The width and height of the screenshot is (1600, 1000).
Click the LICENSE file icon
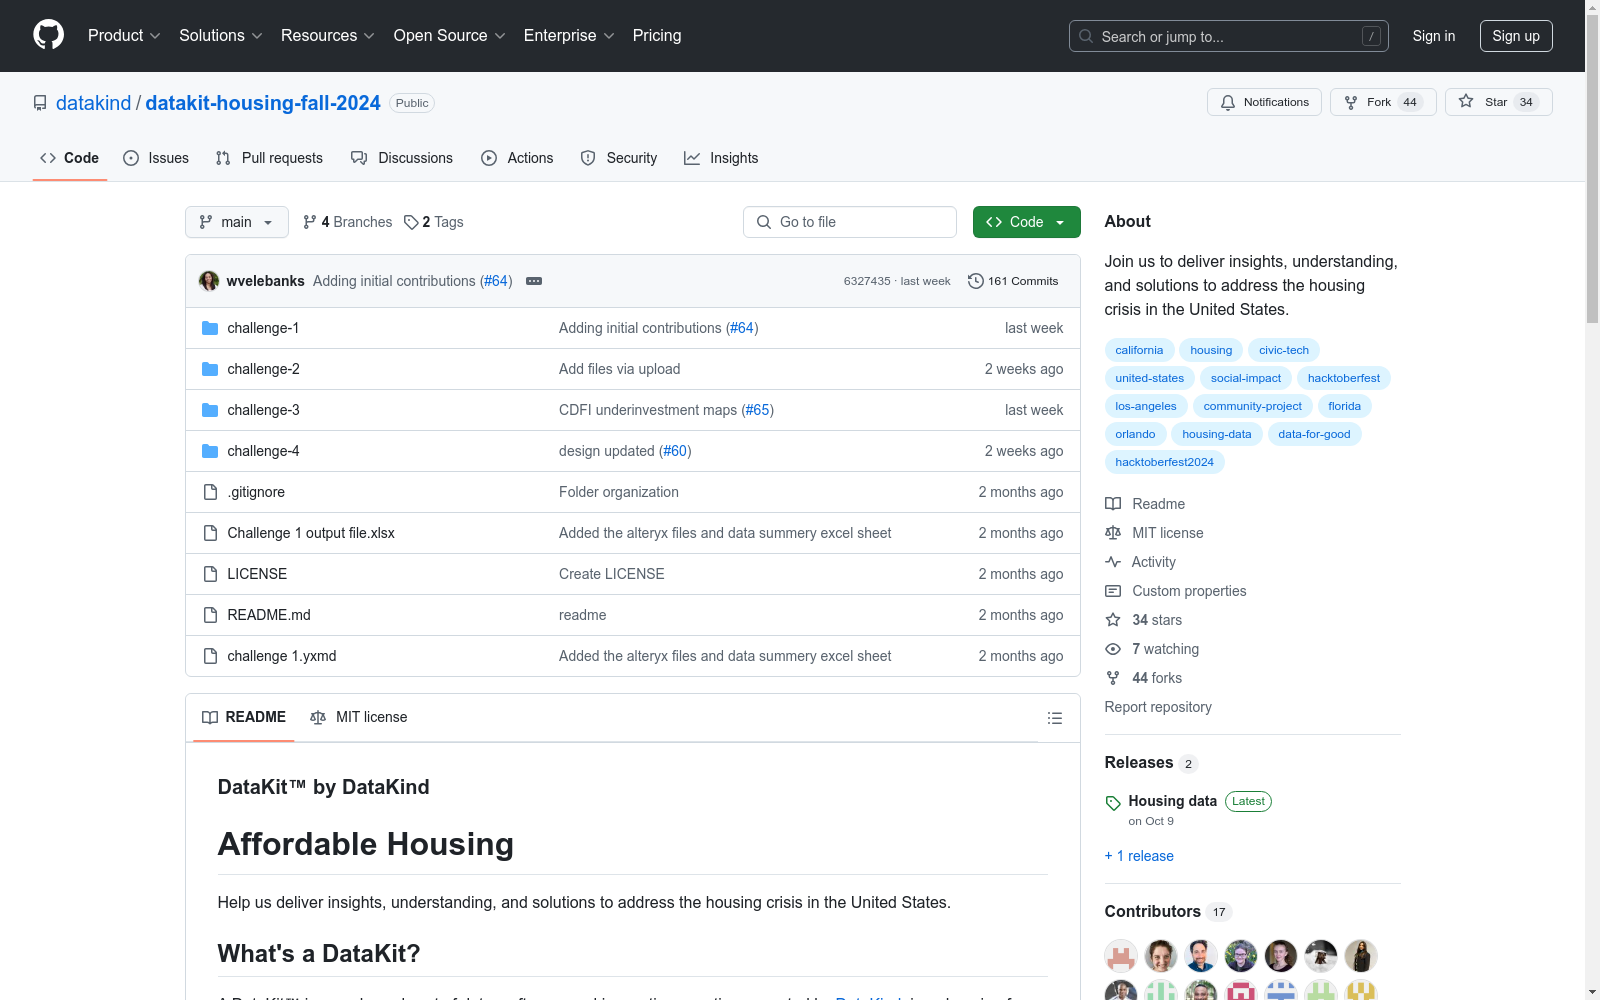click(x=210, y=574)
